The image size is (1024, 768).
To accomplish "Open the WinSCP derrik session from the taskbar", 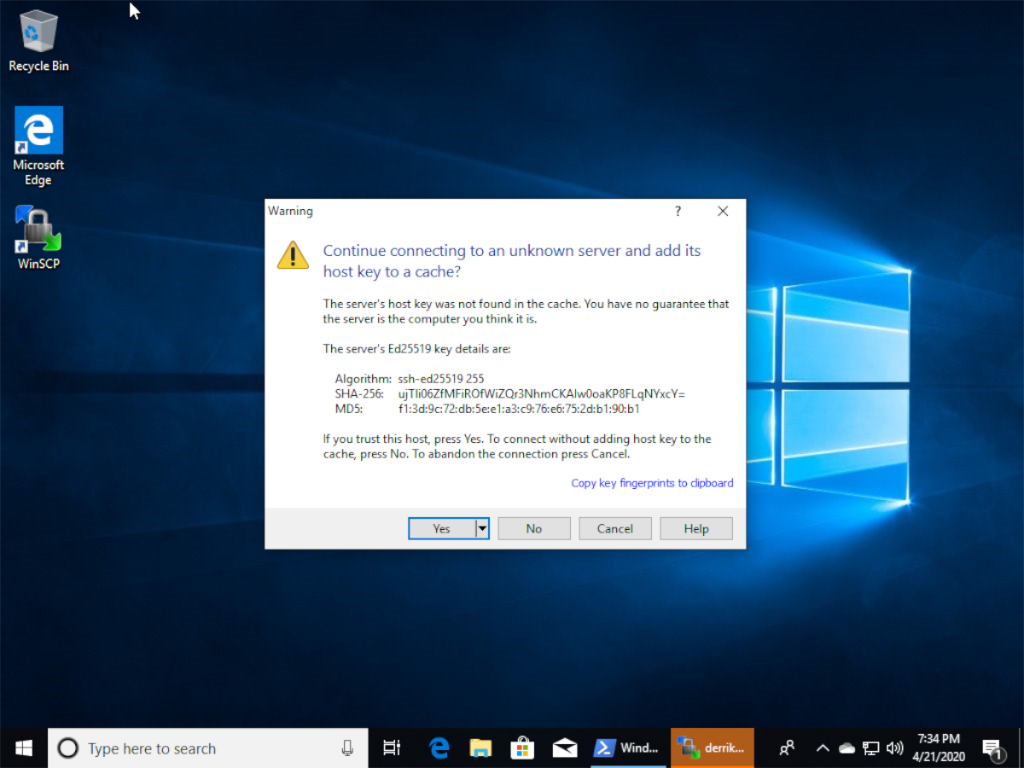I will click(x=711, y=748).
